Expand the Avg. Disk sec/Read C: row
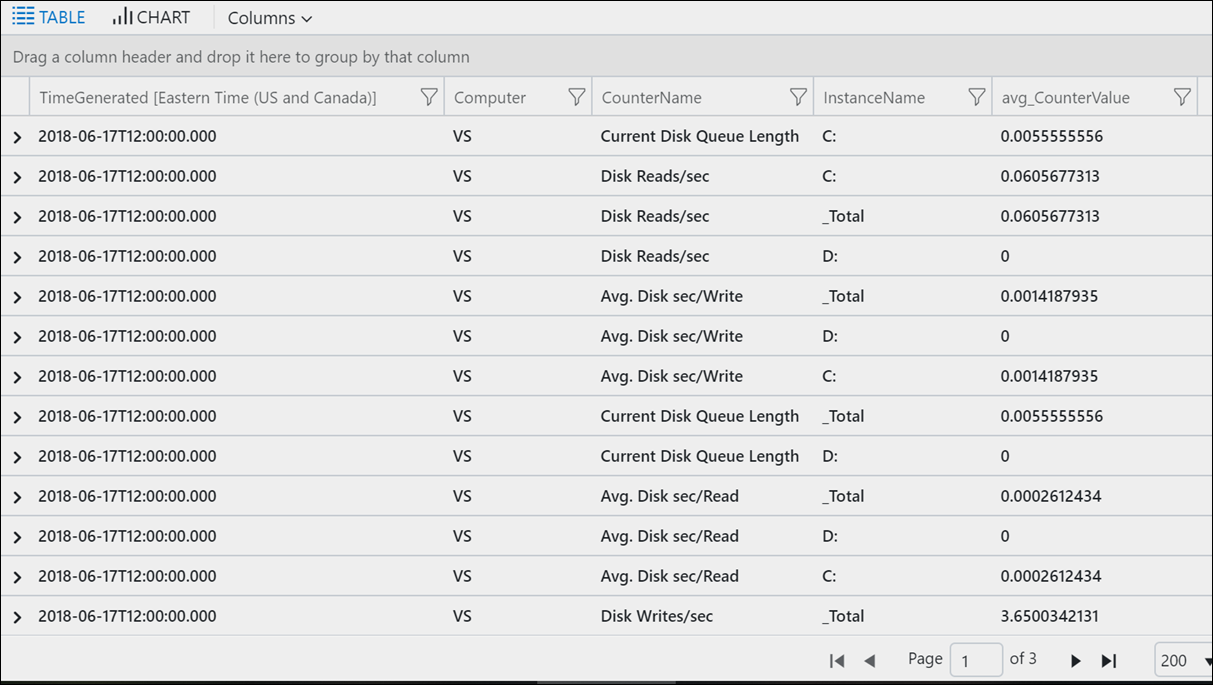This screenshot has height=685, width=1213. [17, 577]
